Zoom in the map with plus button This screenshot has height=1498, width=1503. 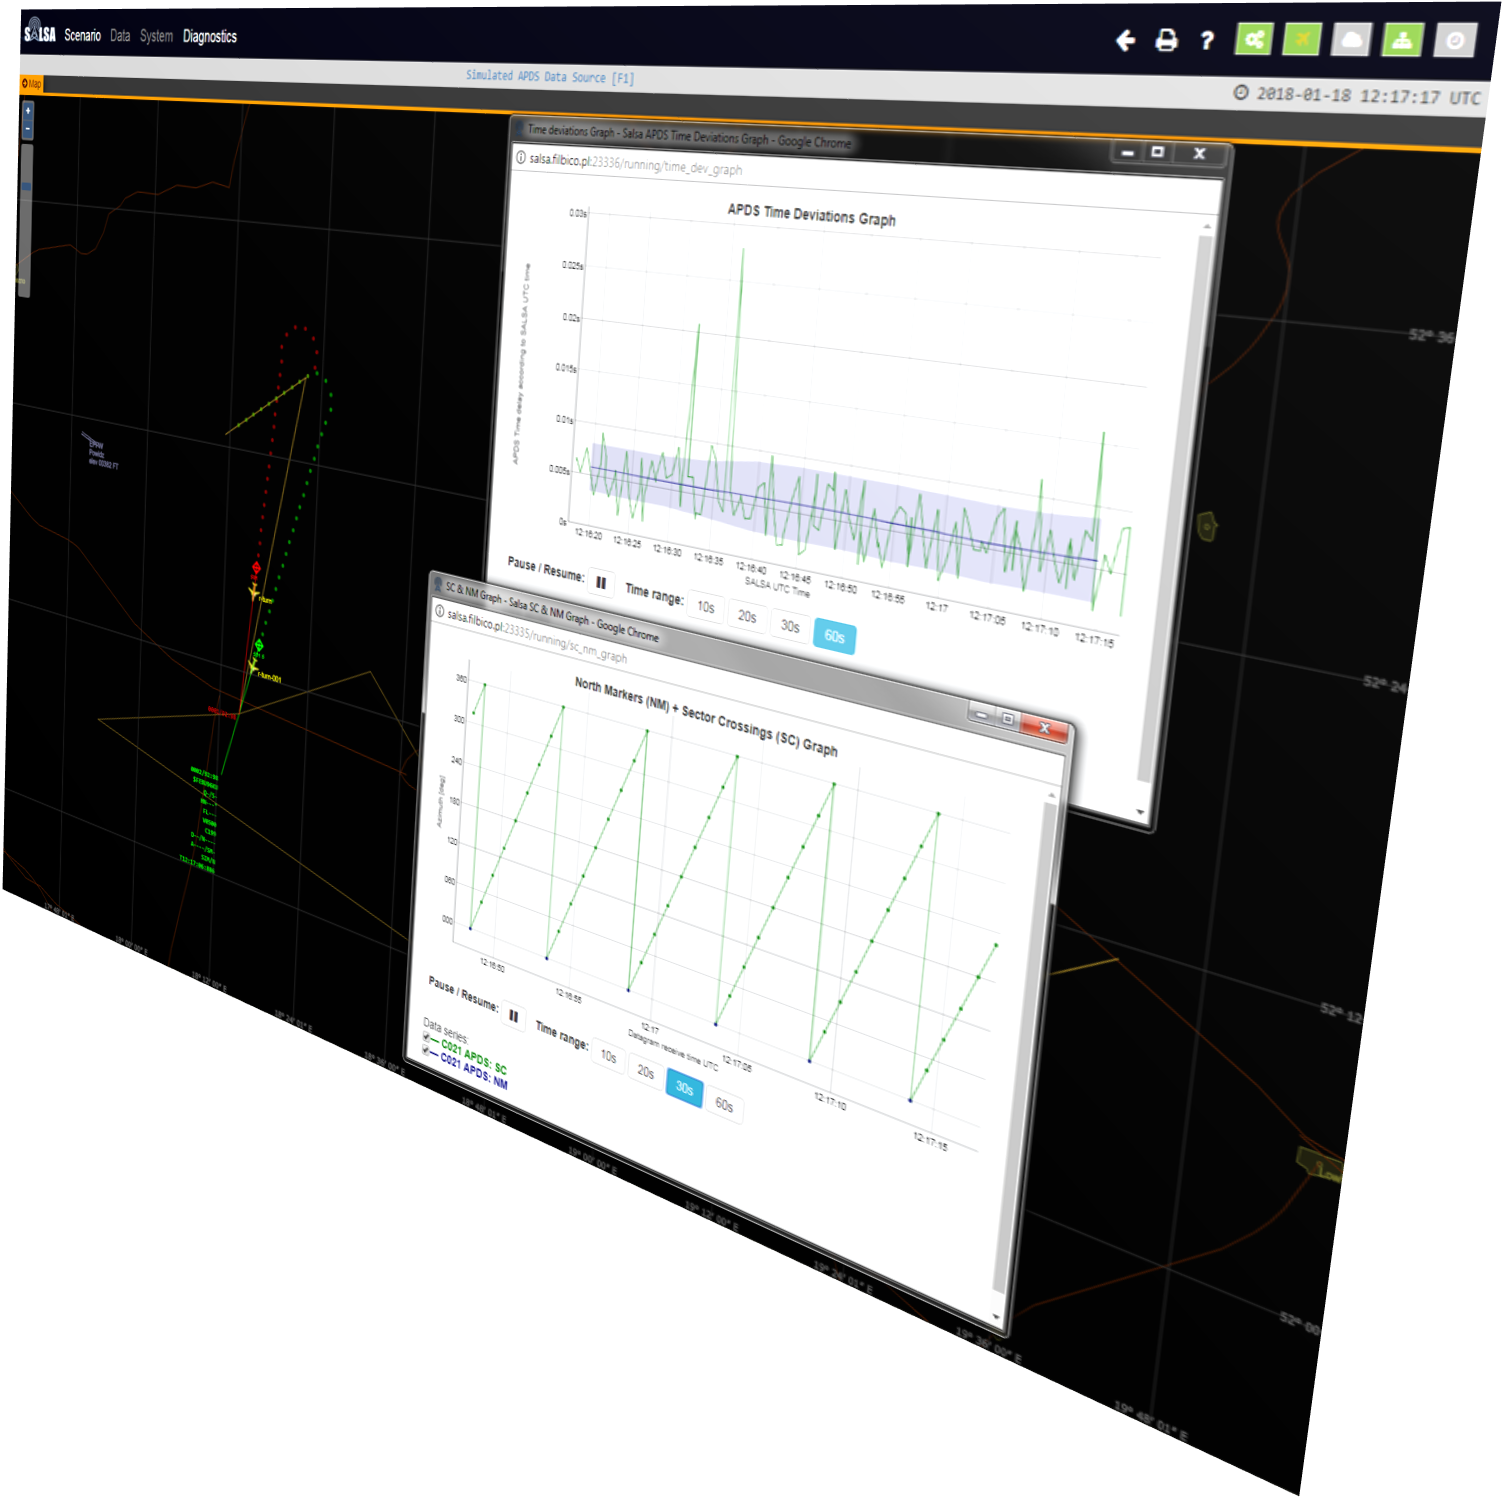(x=28, y=111)
